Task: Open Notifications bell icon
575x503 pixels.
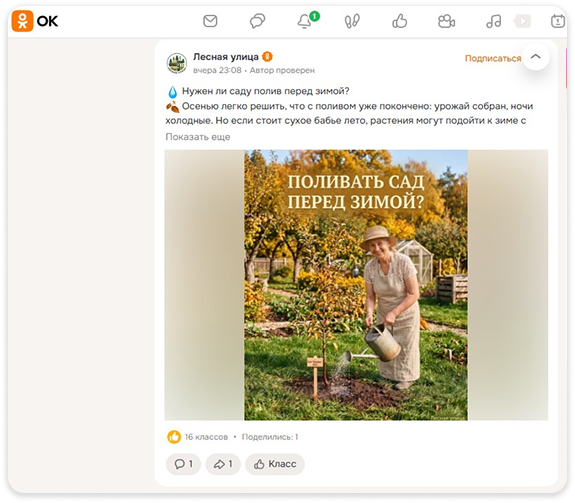Action: (305, 21)
